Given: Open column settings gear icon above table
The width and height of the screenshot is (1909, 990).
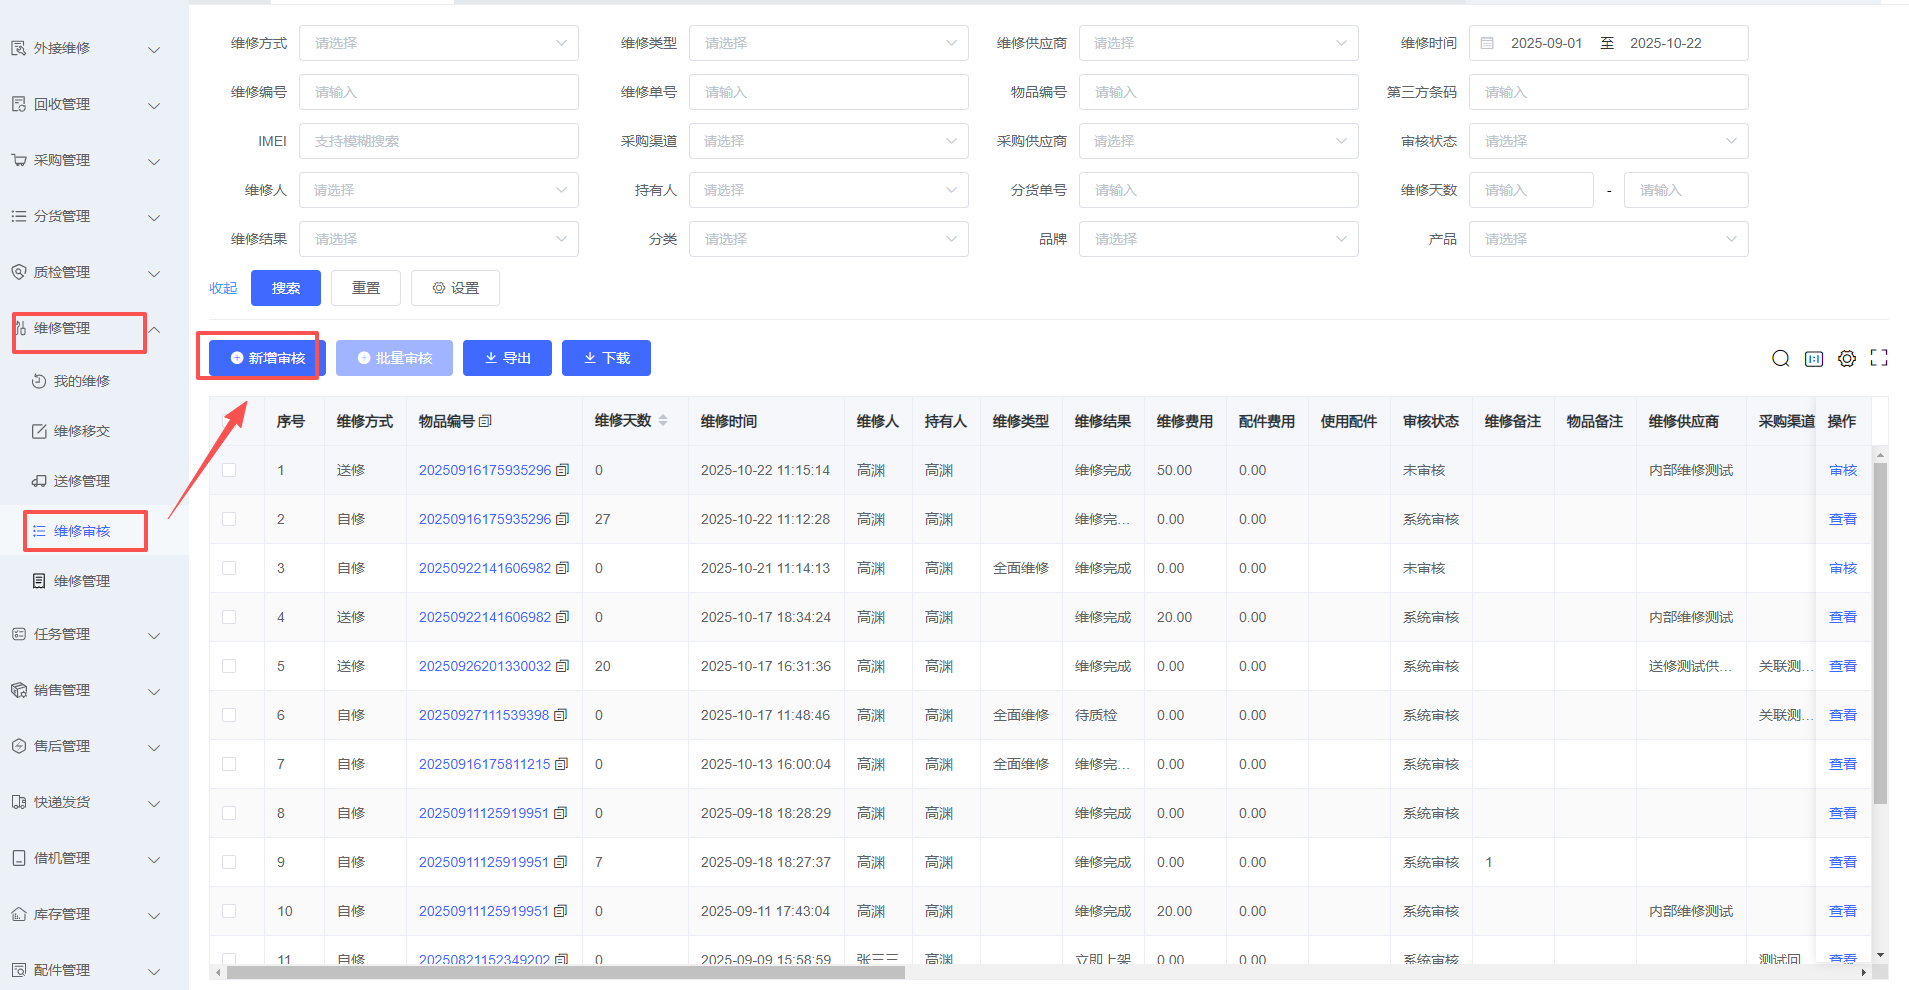Looking at the screenshot, I should (x=1846, y=359).
